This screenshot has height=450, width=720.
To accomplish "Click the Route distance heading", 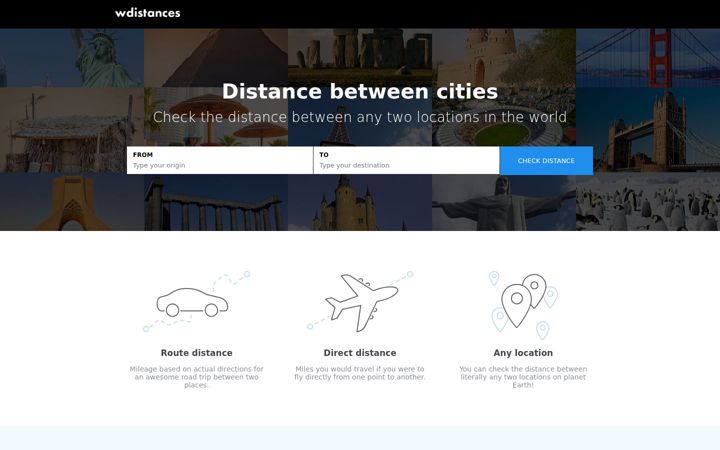I will [197, 353].
